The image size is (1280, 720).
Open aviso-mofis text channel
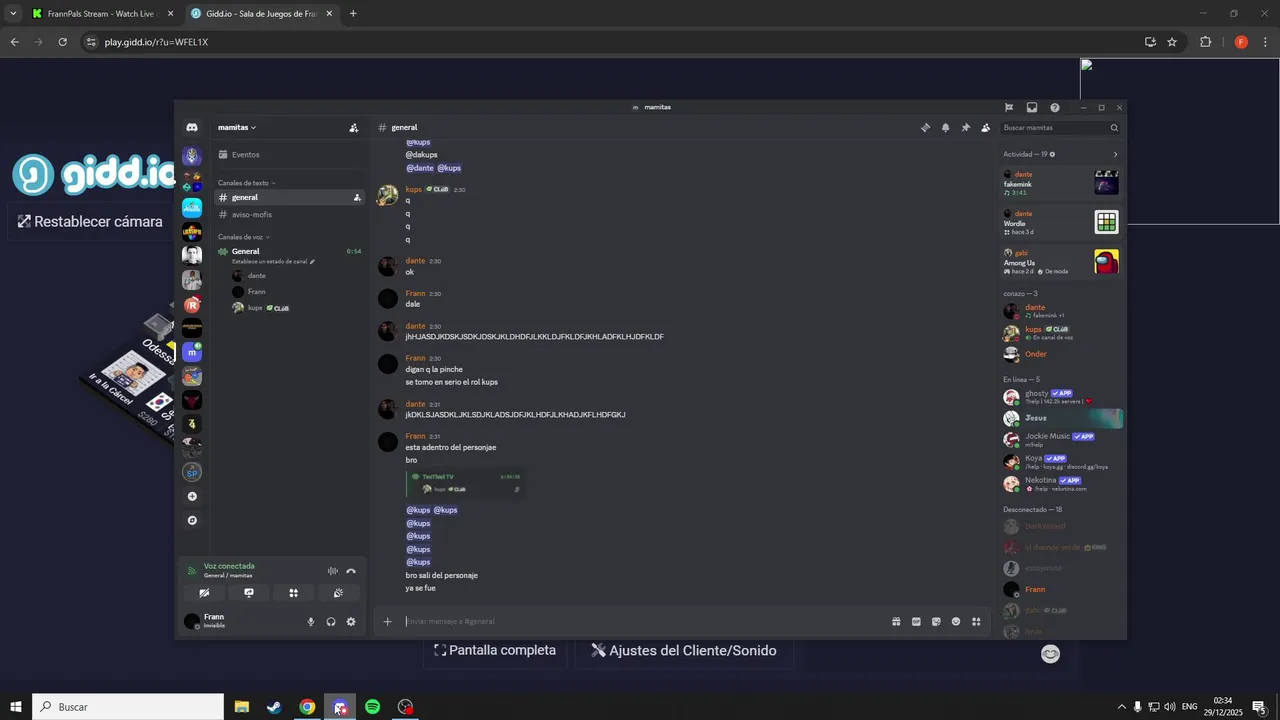[289, 215]
